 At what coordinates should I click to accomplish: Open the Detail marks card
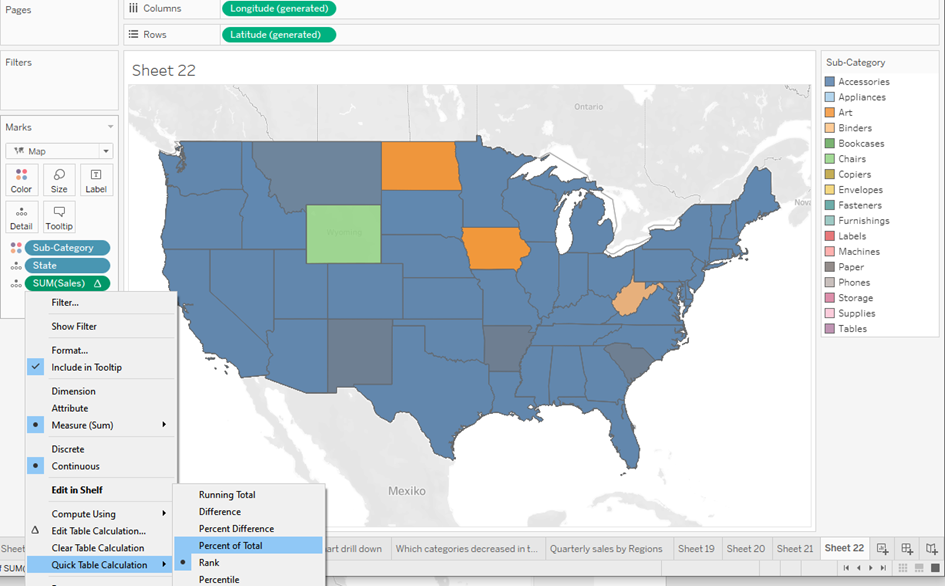(x=21, y=217)
